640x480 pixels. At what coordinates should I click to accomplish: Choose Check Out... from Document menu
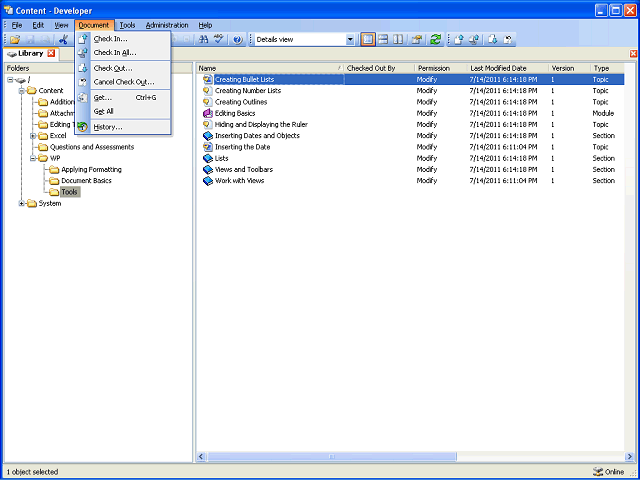[122, 68]
